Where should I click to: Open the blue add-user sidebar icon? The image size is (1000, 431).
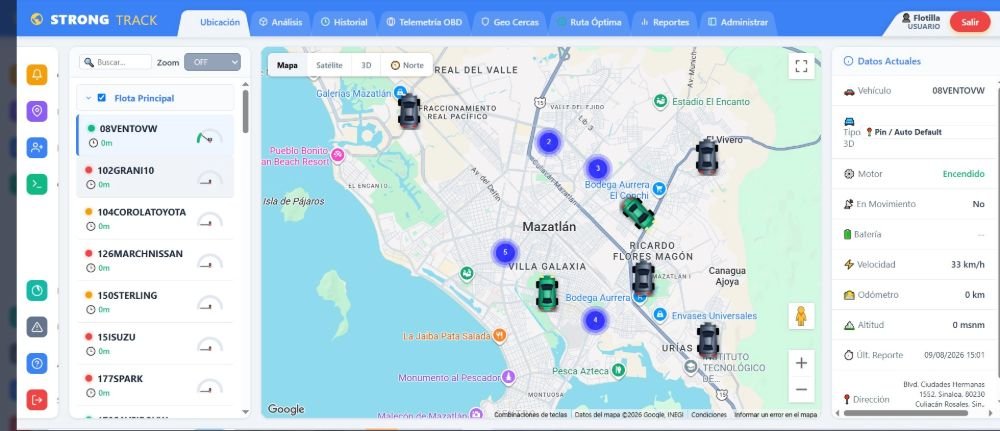coord(37,147)
